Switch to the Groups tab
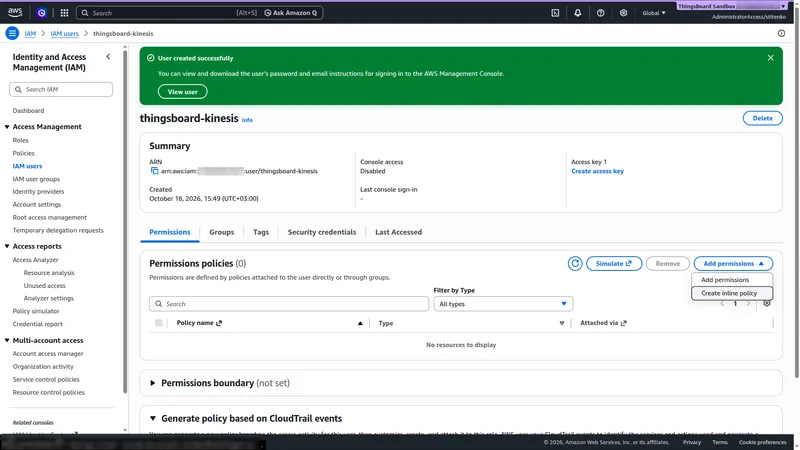The image size is (800, 450). 221,232
